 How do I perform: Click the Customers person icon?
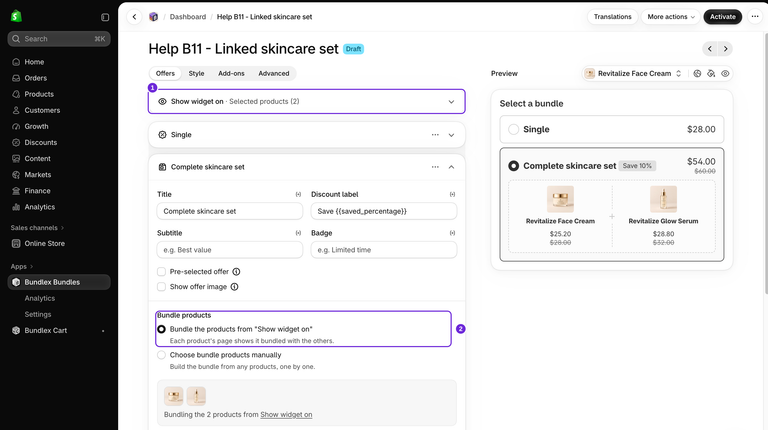point(16,110)
